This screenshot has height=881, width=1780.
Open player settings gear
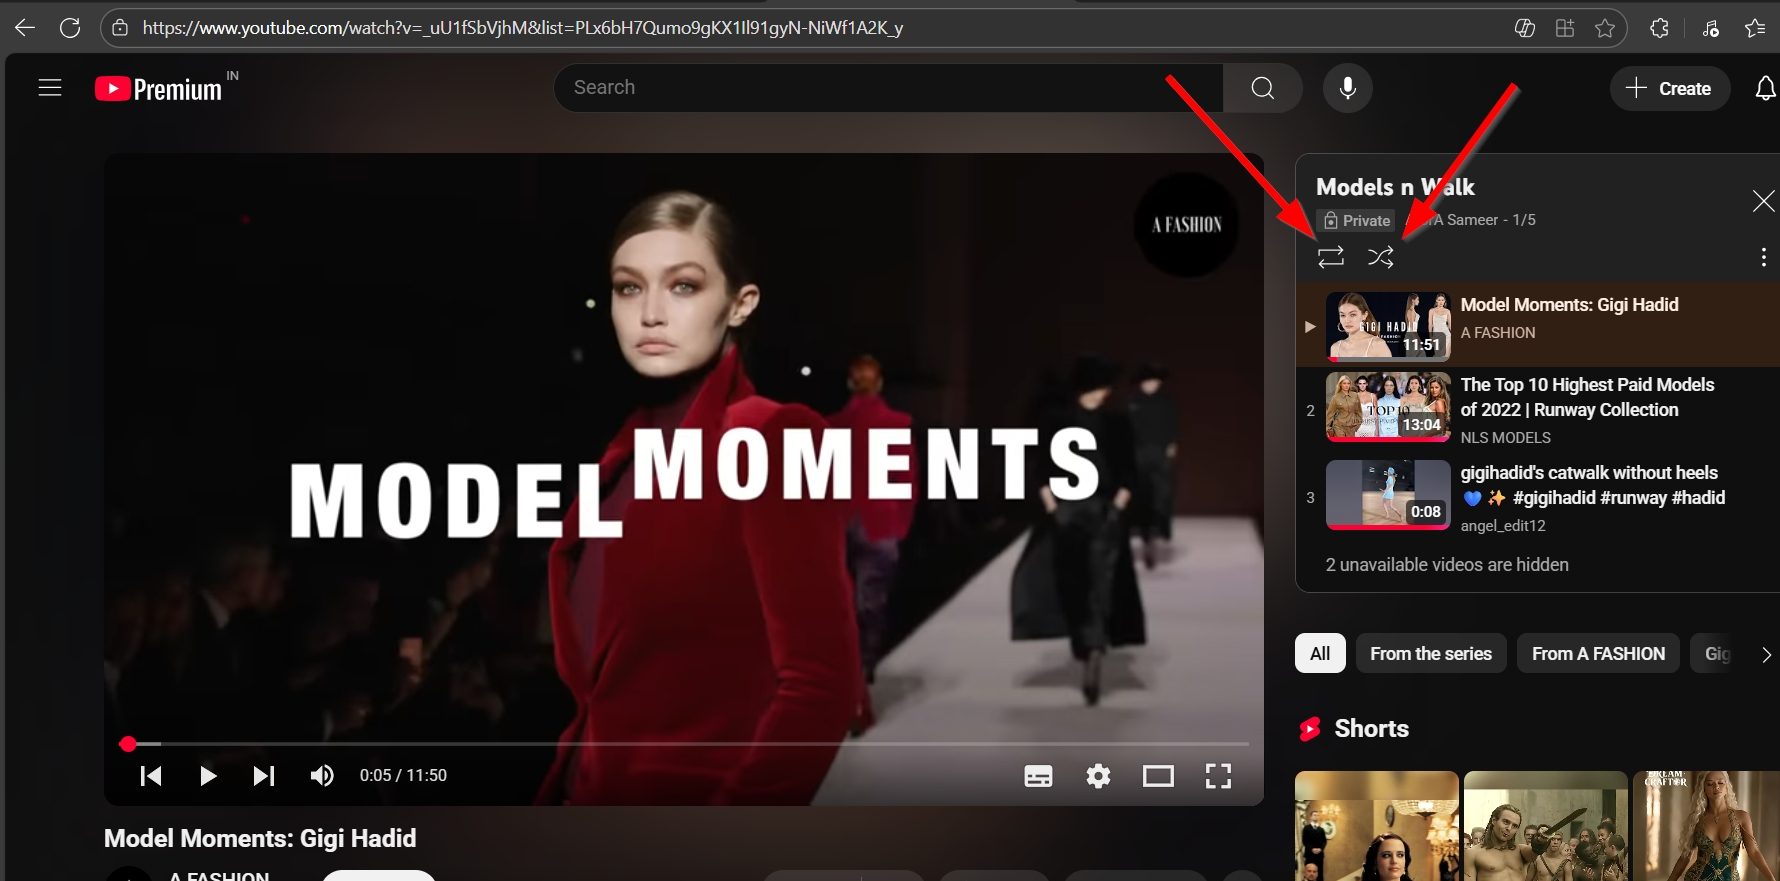1098,776
